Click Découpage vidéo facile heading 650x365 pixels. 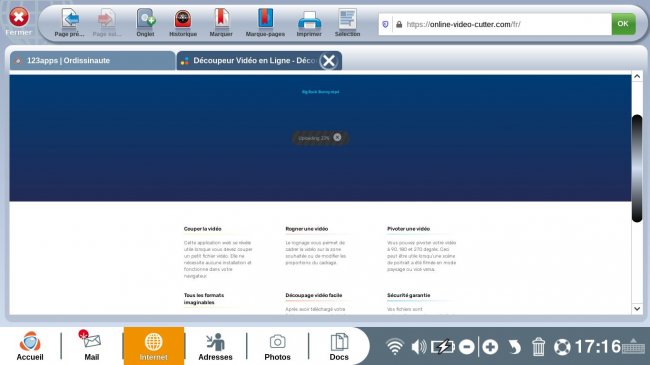314,295
